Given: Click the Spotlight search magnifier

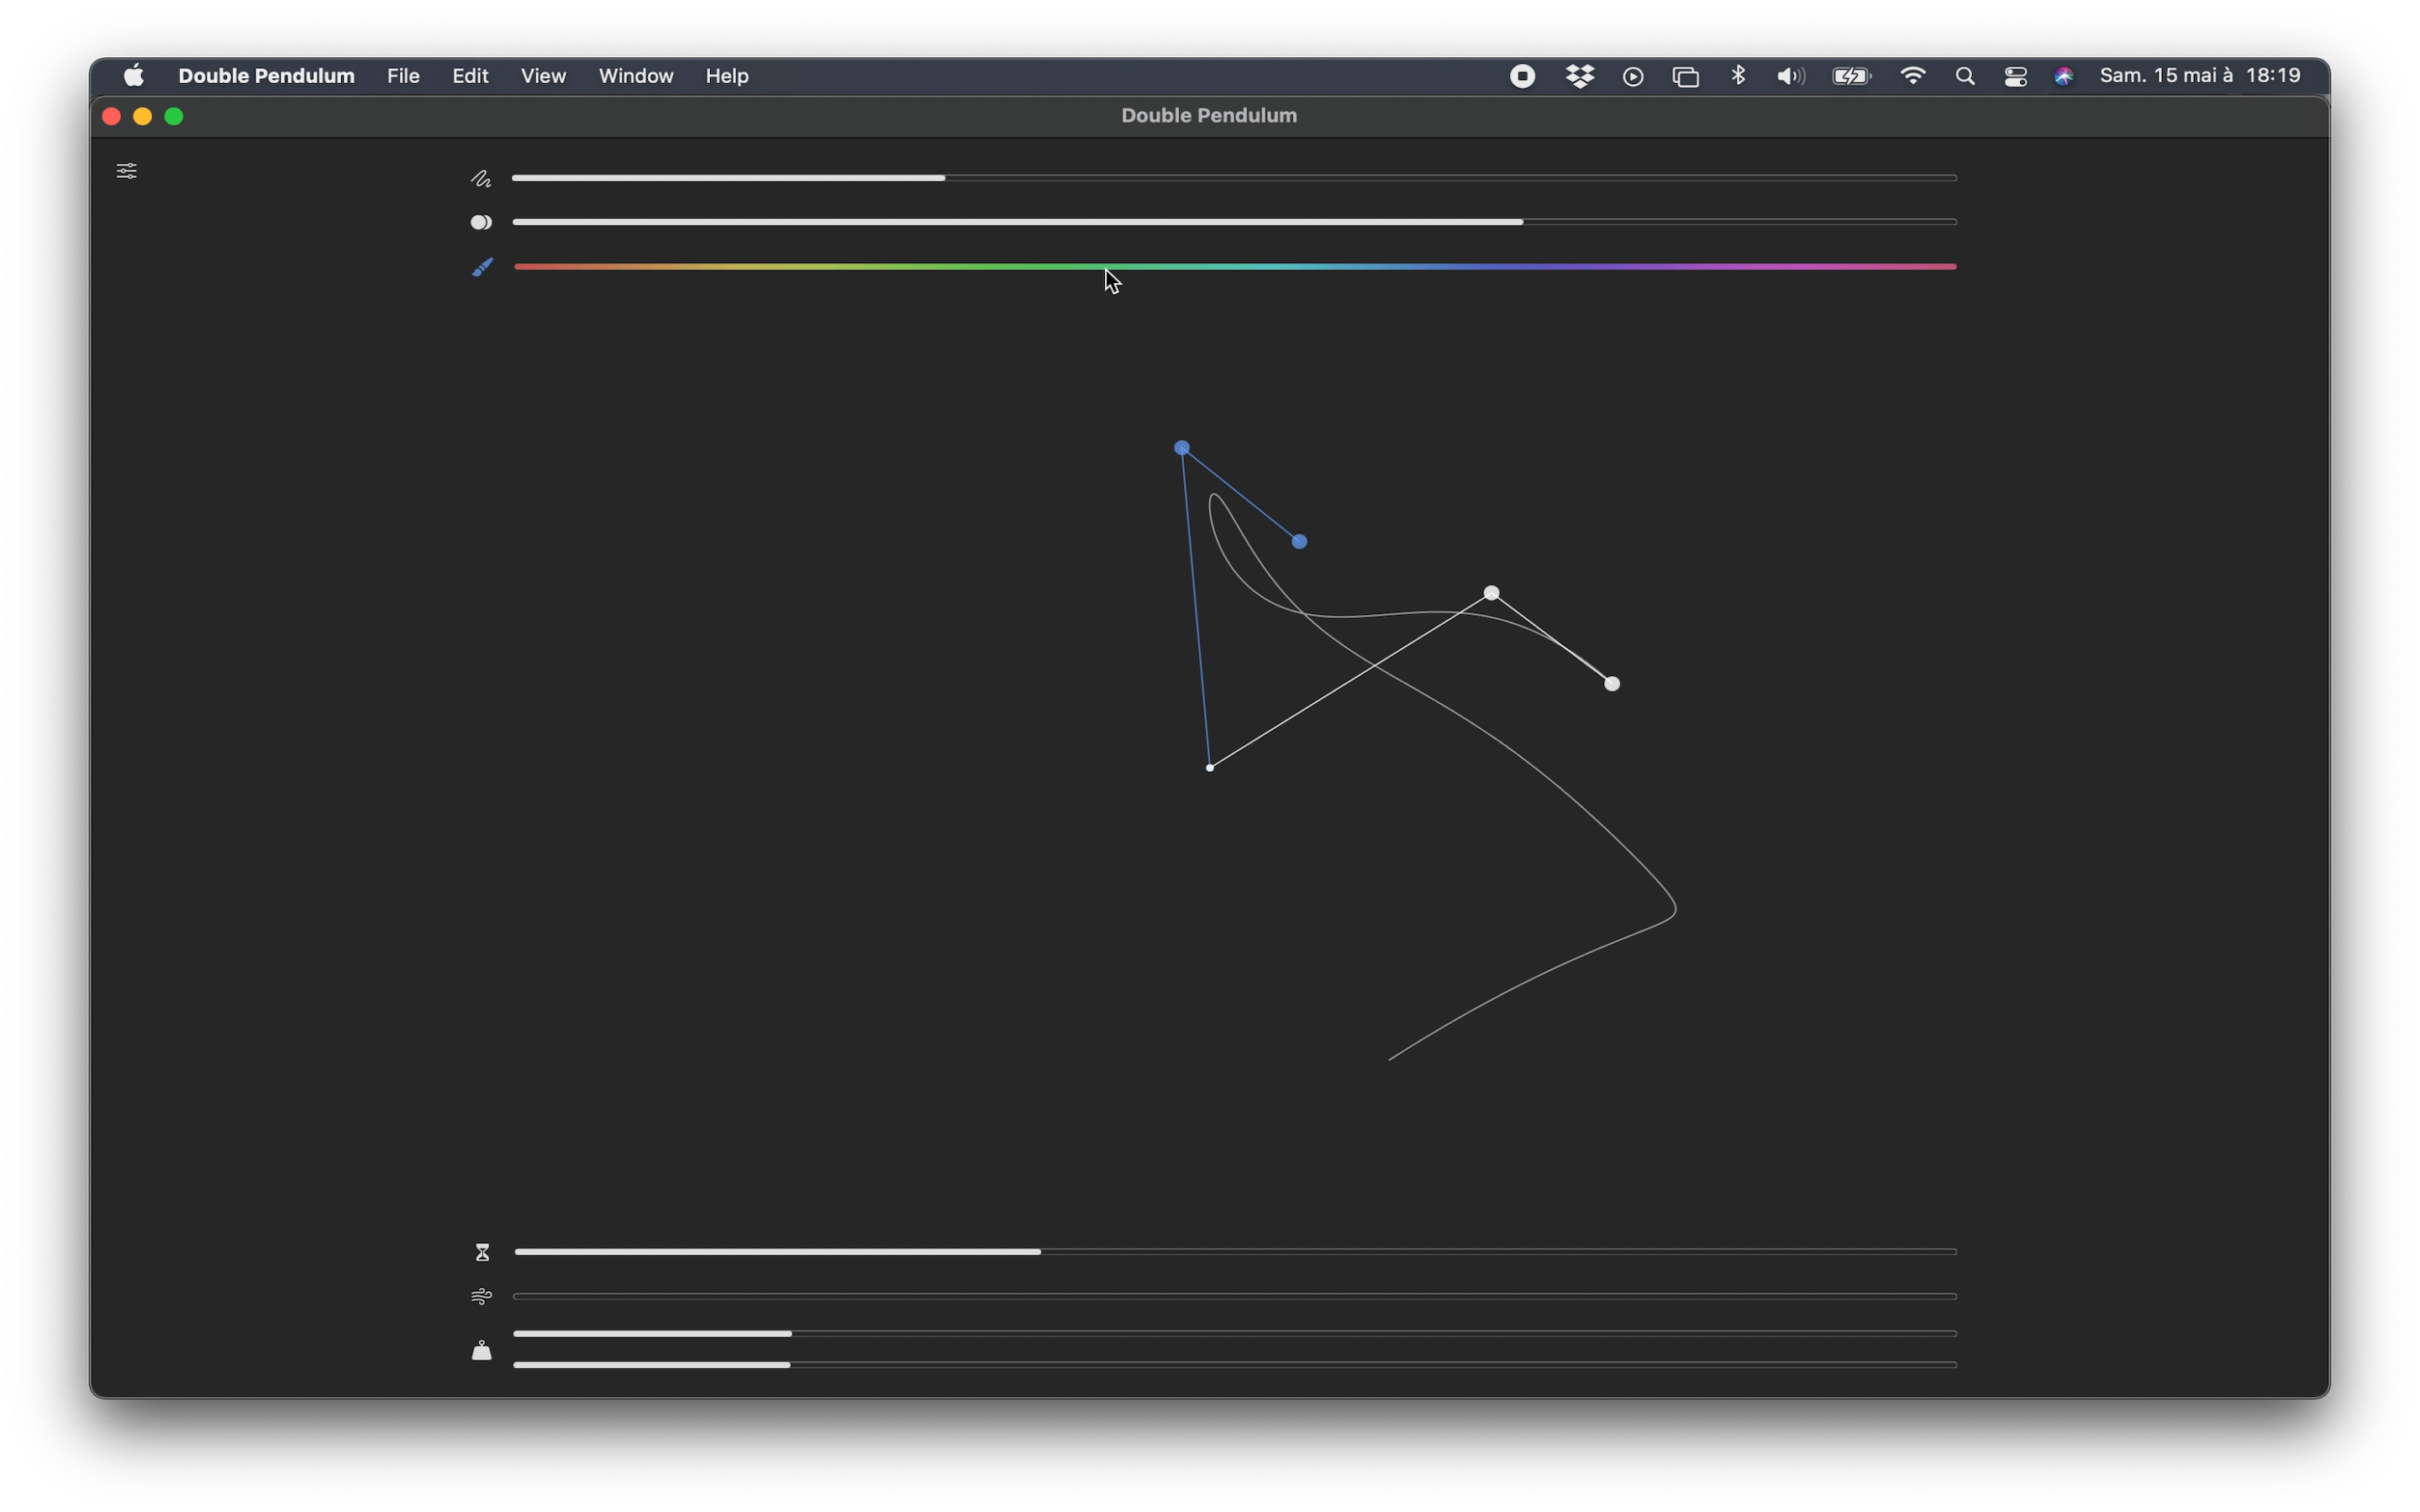Looking at the screenshot, I should 1964,76.
